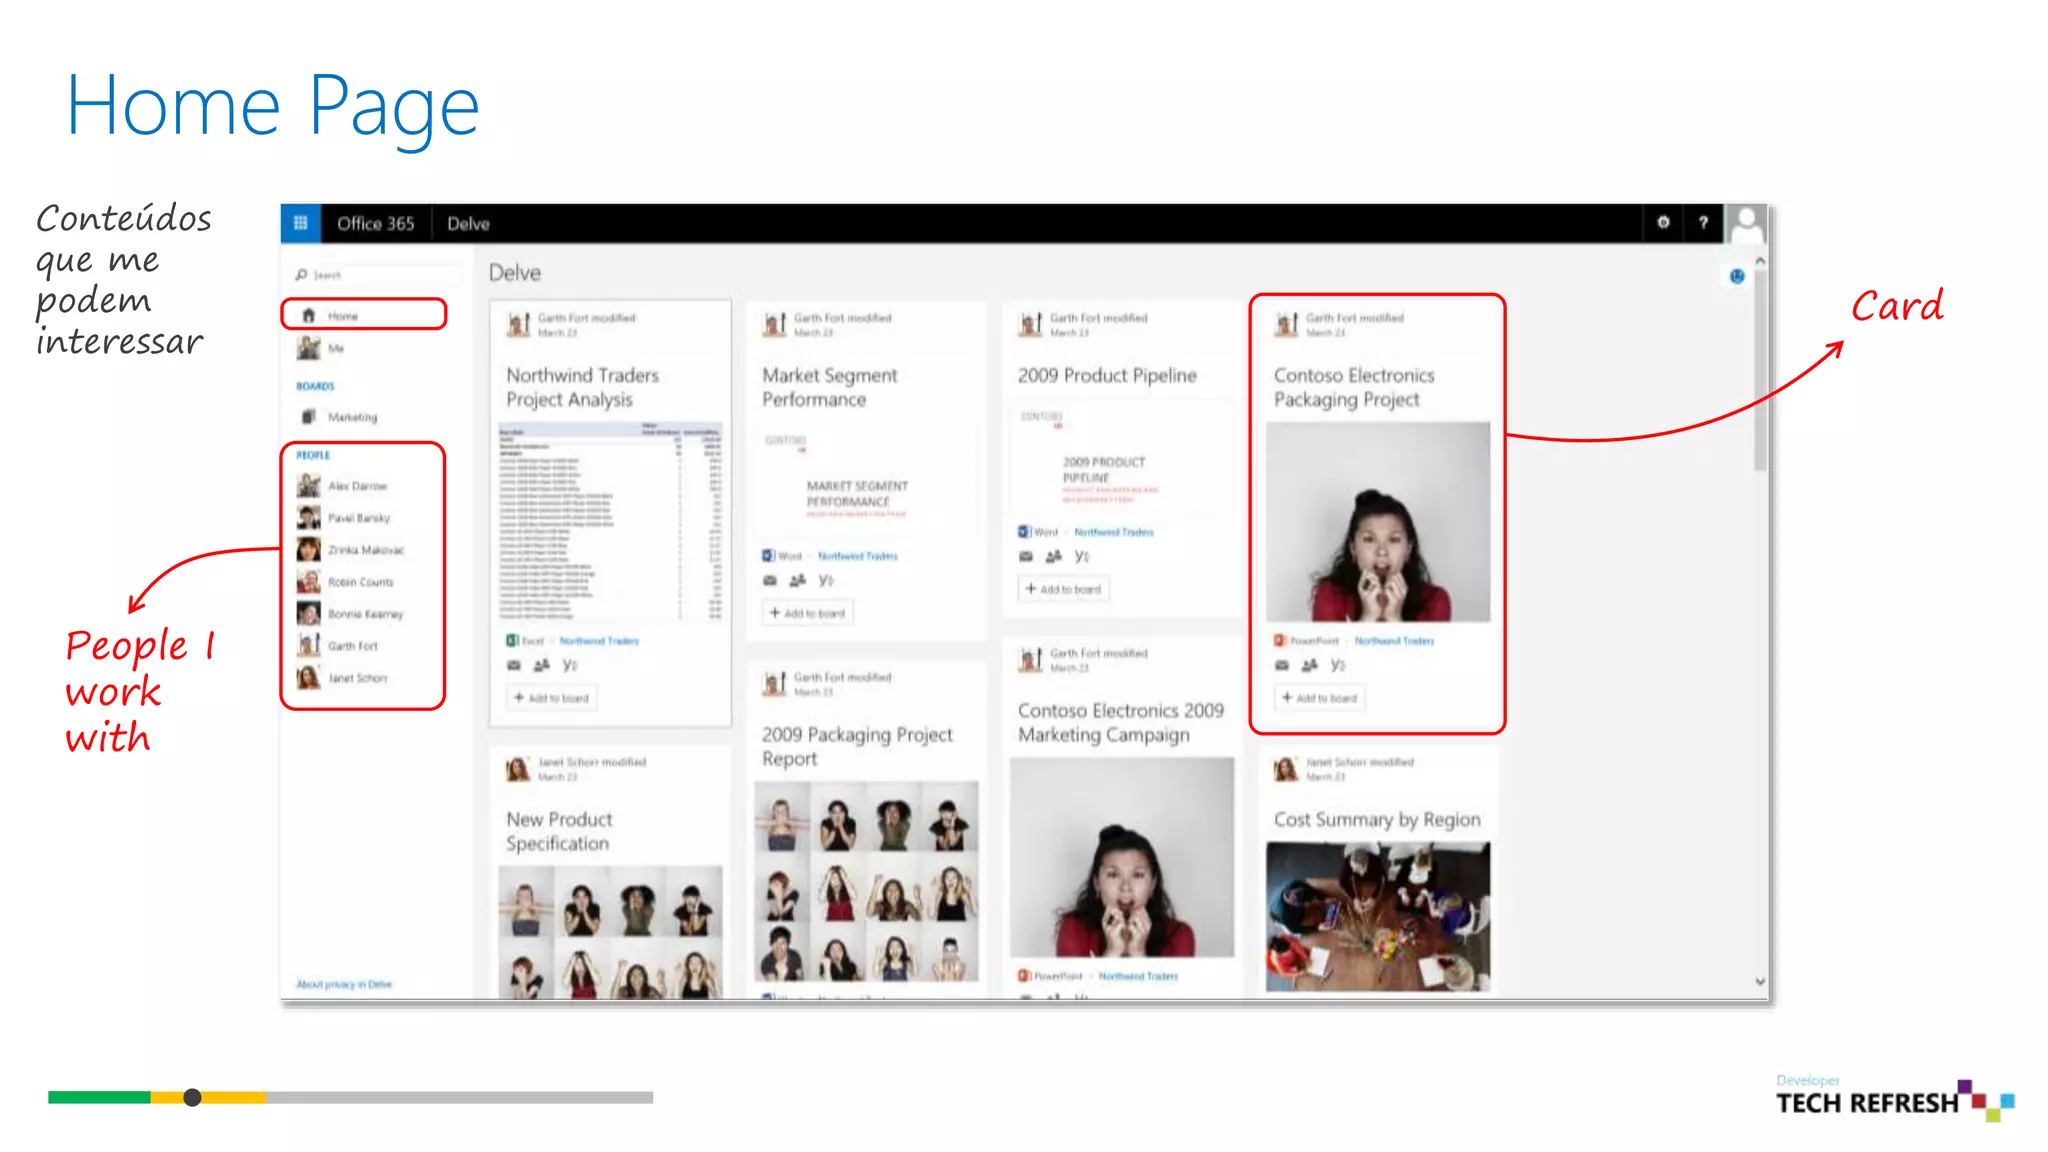Open About privacy in Delve link
The width and height of the screenshot is (2048, 1152).
coord(344,984)
